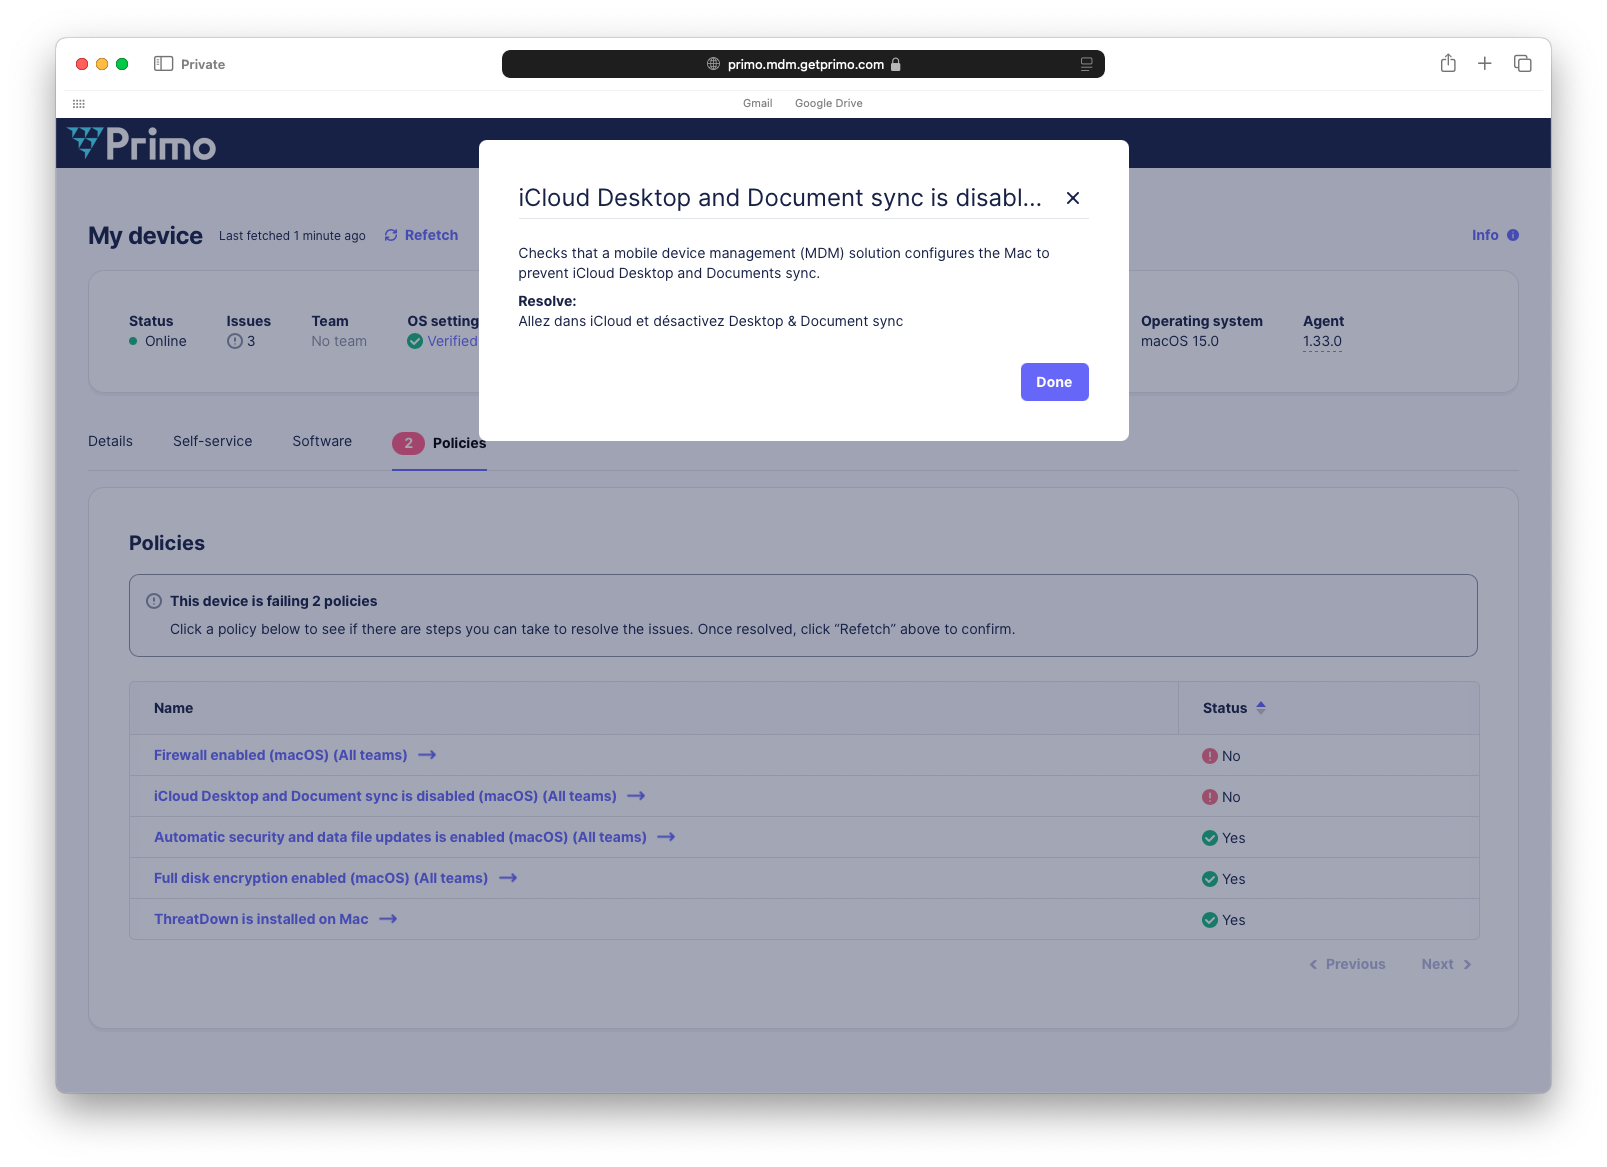Close the iCloud policy dialog with X
This screenshot has width=1607, height=1167.
click(x=1073, y=198)
